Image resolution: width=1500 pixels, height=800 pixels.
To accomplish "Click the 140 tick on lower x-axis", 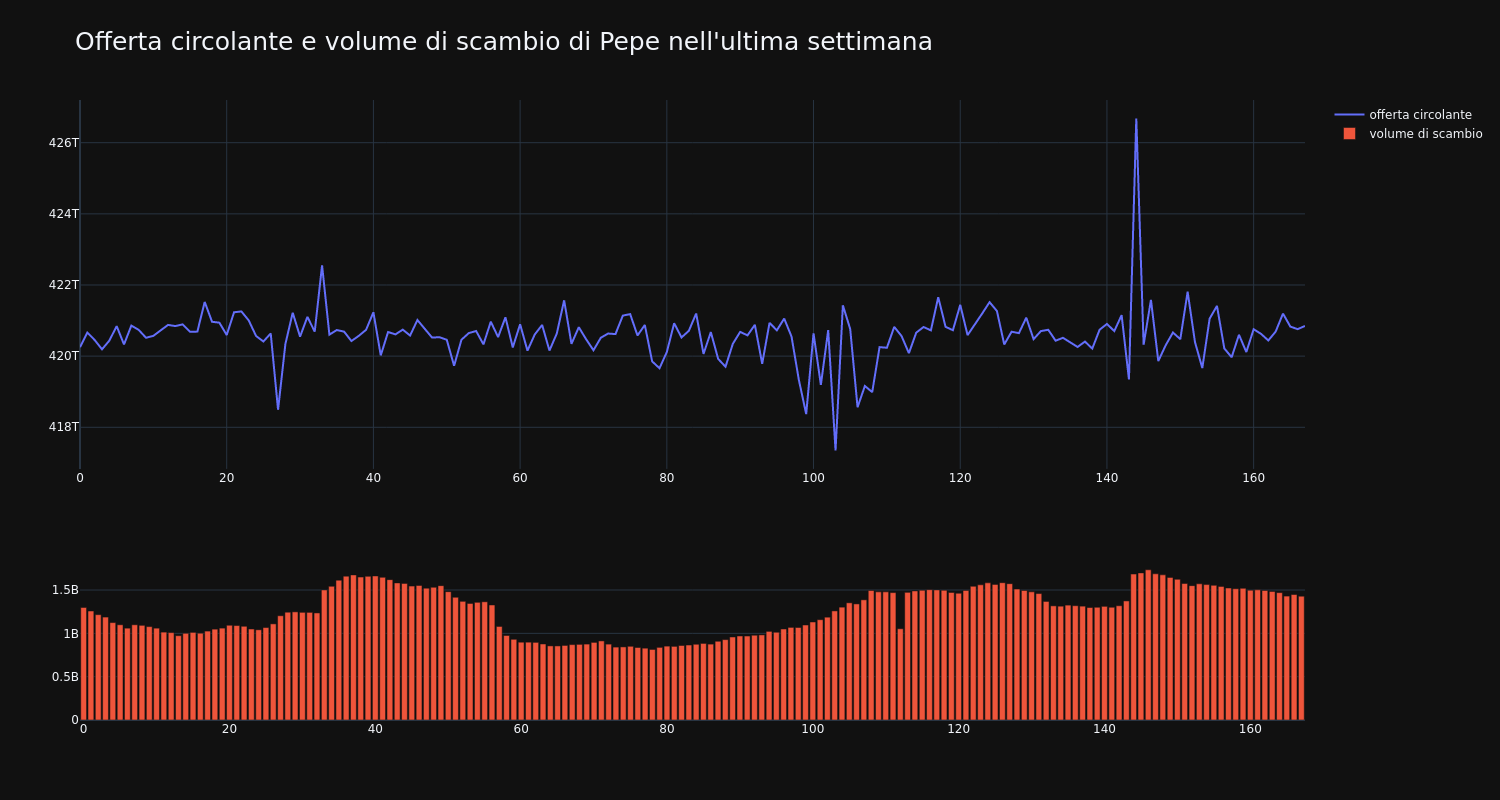I will coord(1104,729).
